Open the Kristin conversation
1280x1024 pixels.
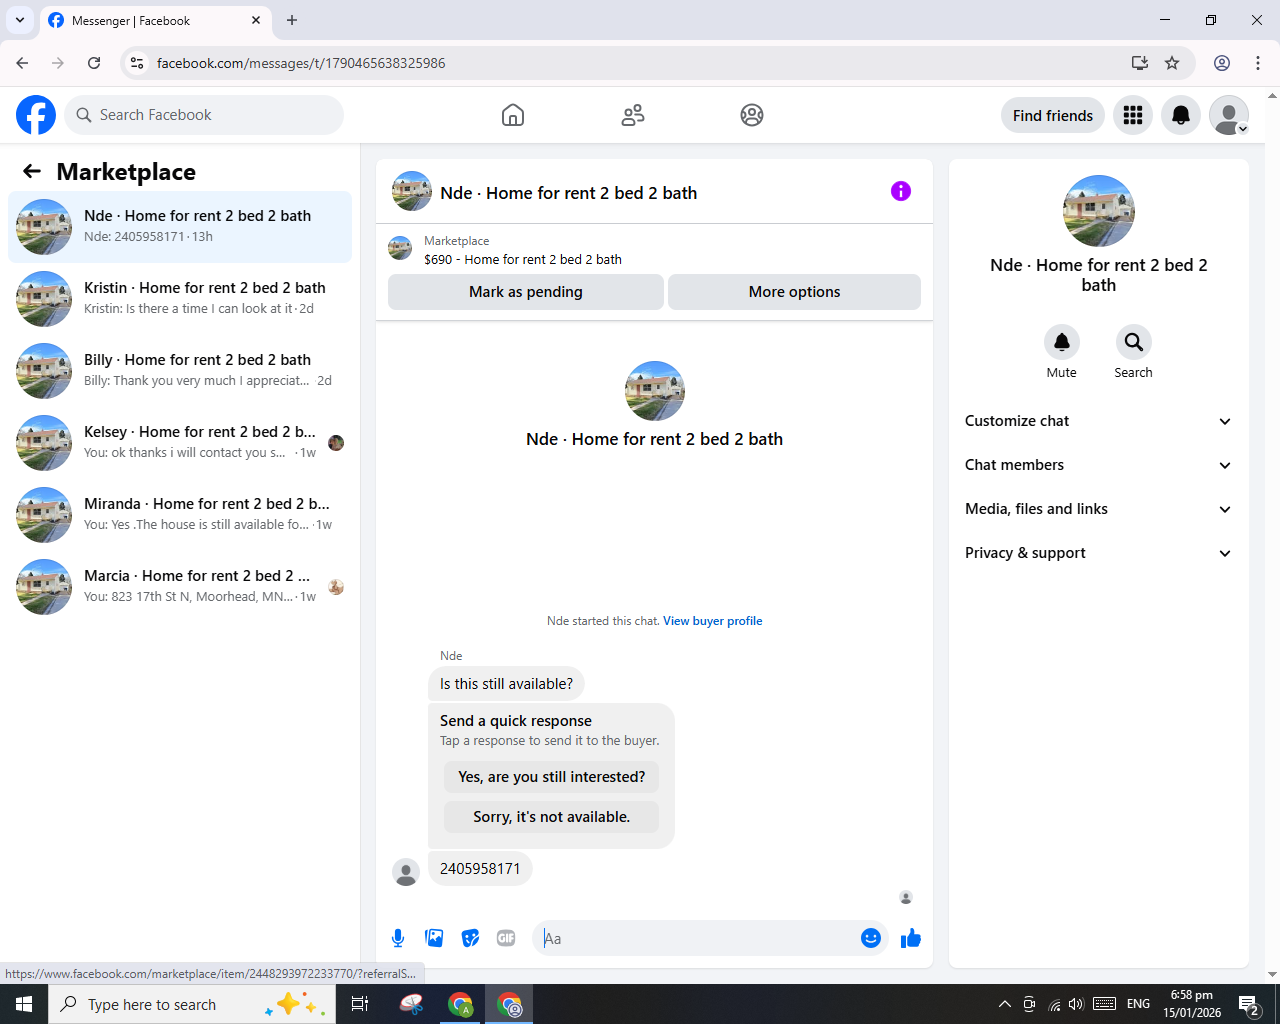click(x=180, y=299)
